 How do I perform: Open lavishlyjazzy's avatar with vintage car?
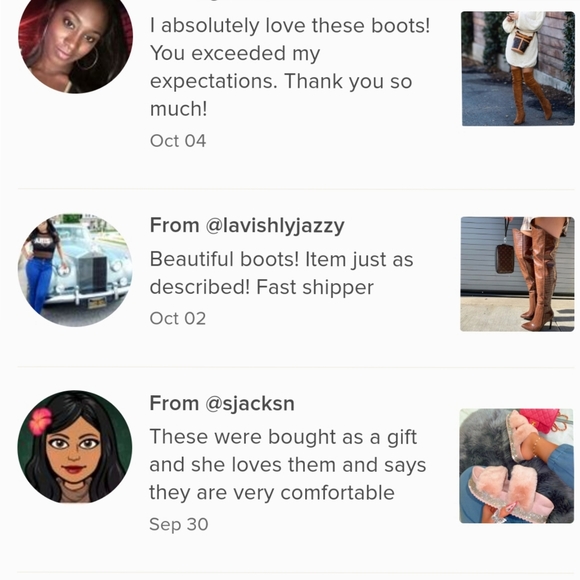tap(75, 270)
